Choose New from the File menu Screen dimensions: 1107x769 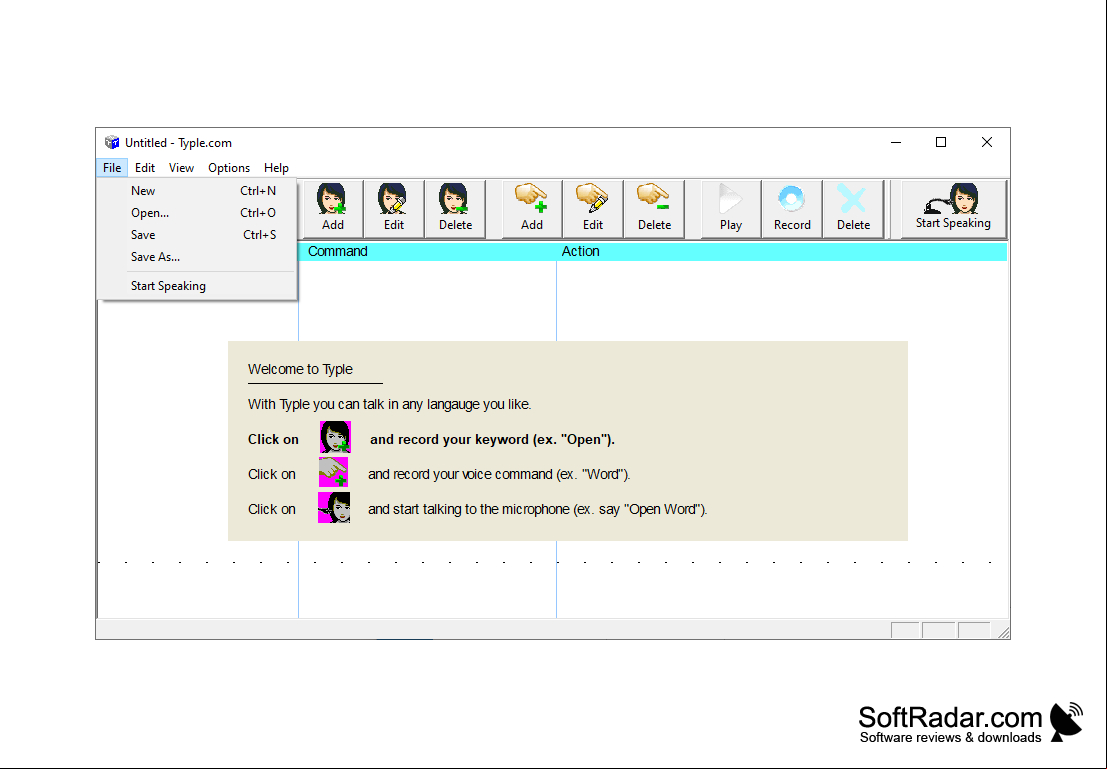197,191
